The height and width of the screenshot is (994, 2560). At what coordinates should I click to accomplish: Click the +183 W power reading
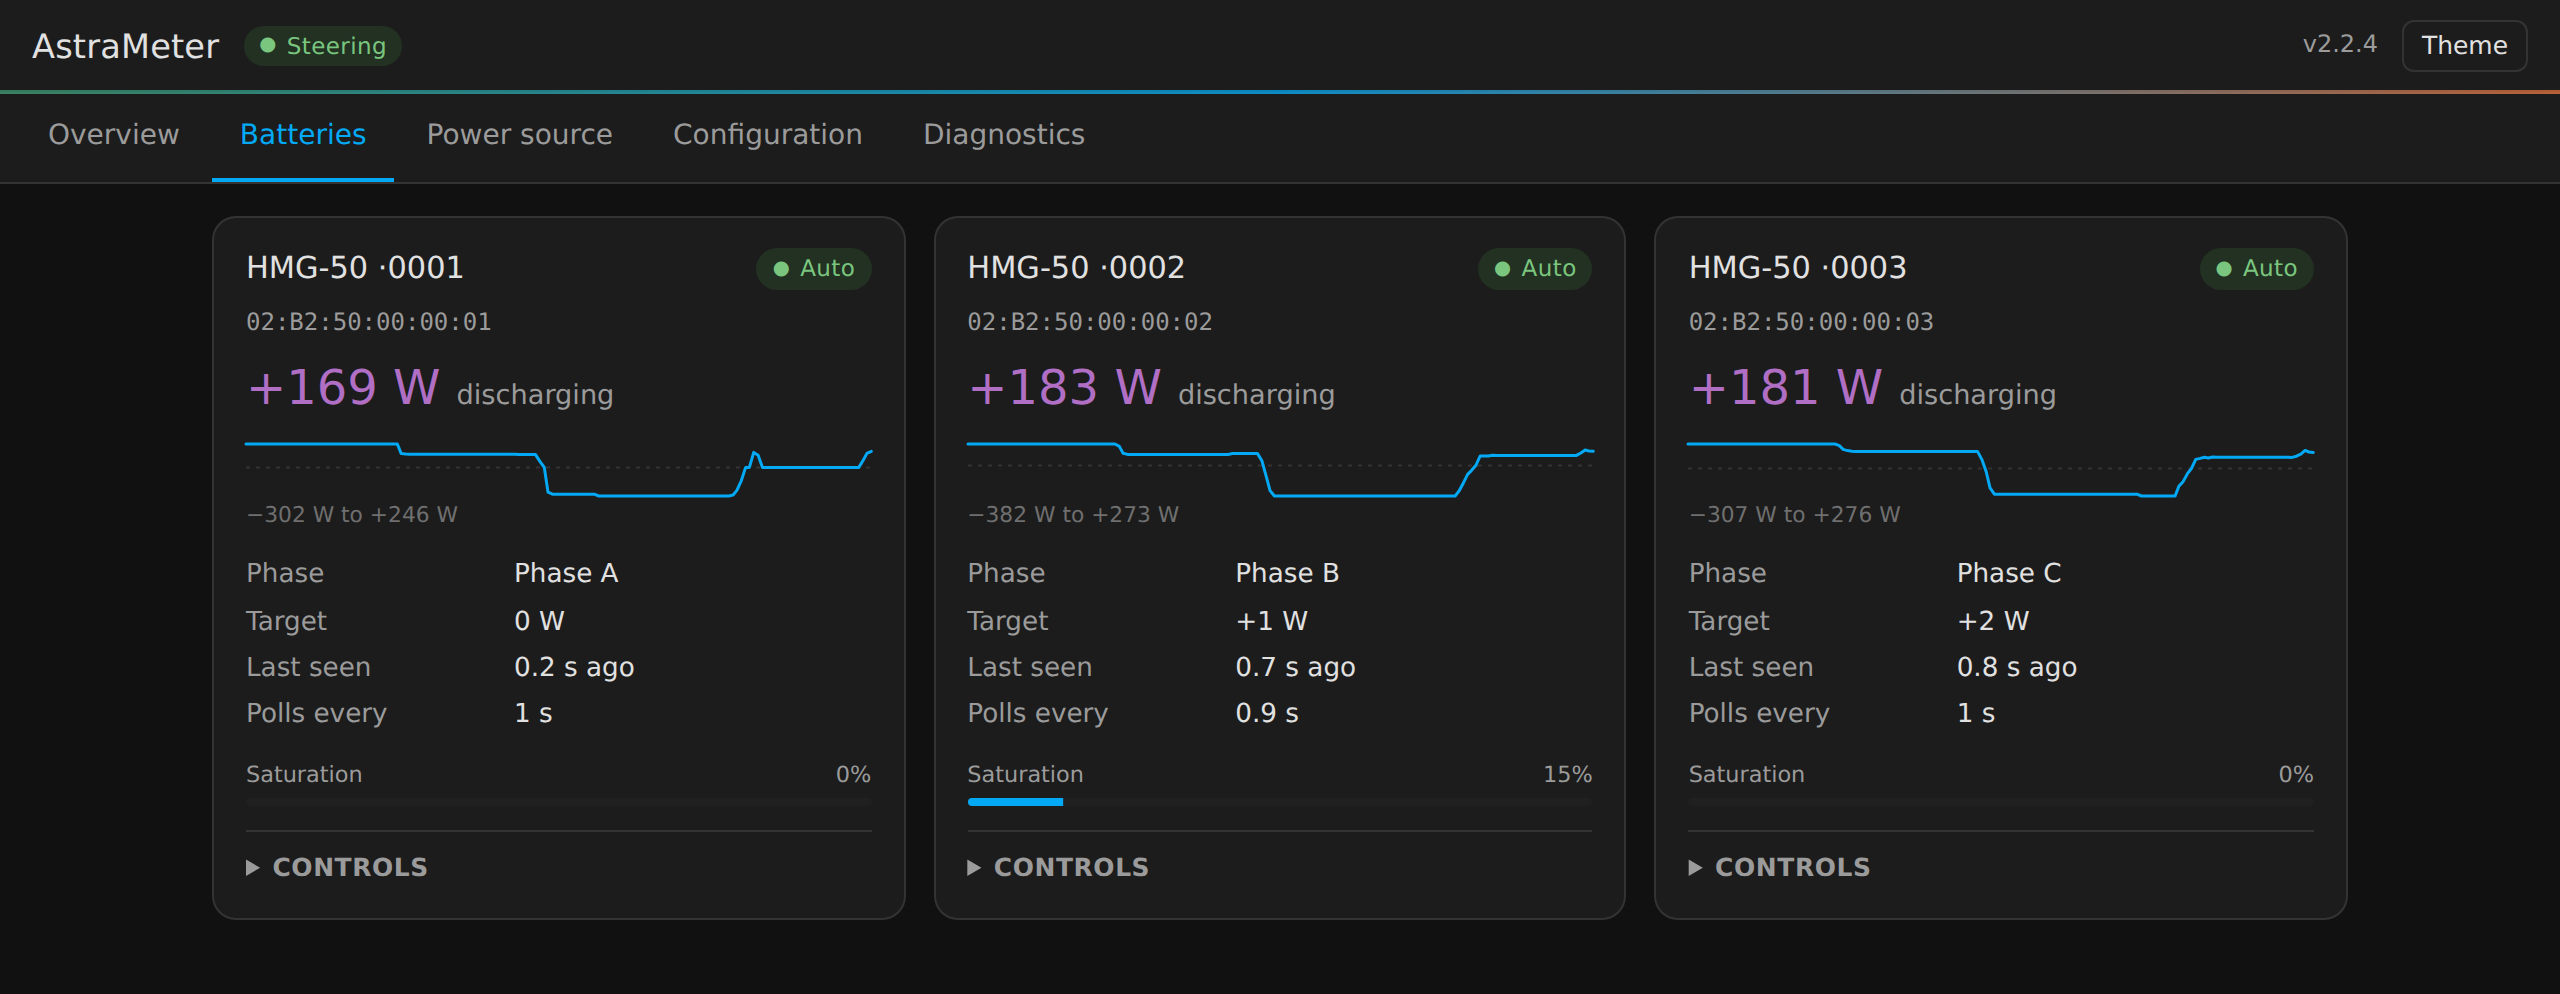click(x=1064, y=388)
